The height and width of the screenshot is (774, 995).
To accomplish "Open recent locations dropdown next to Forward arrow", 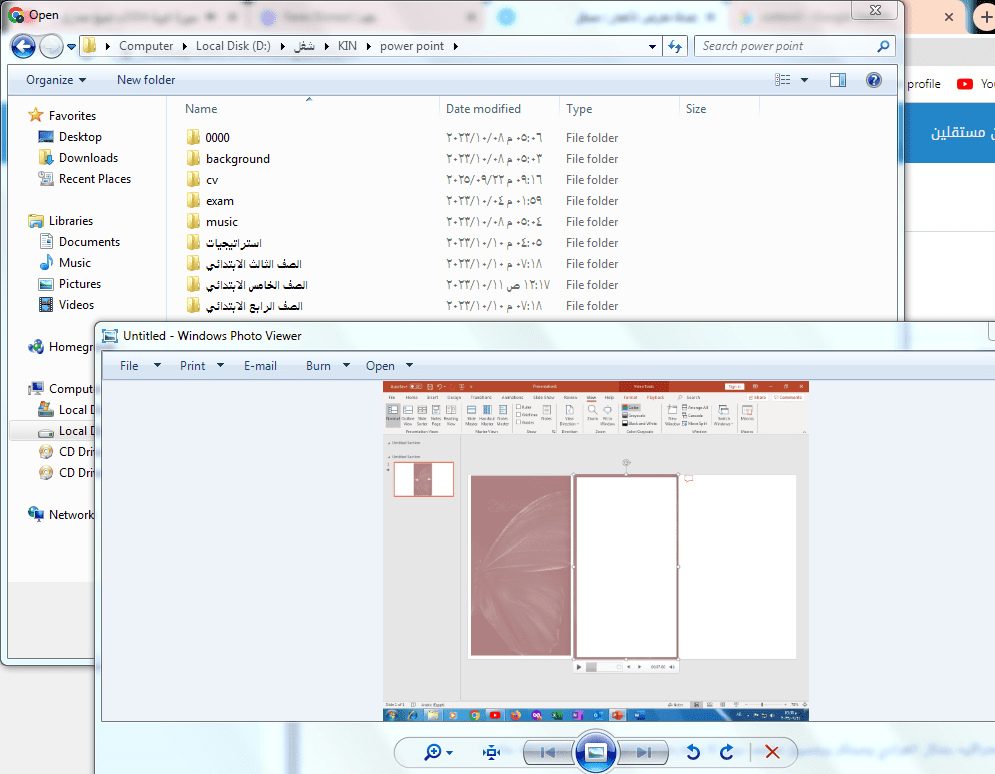I will [x=71, y=46].
